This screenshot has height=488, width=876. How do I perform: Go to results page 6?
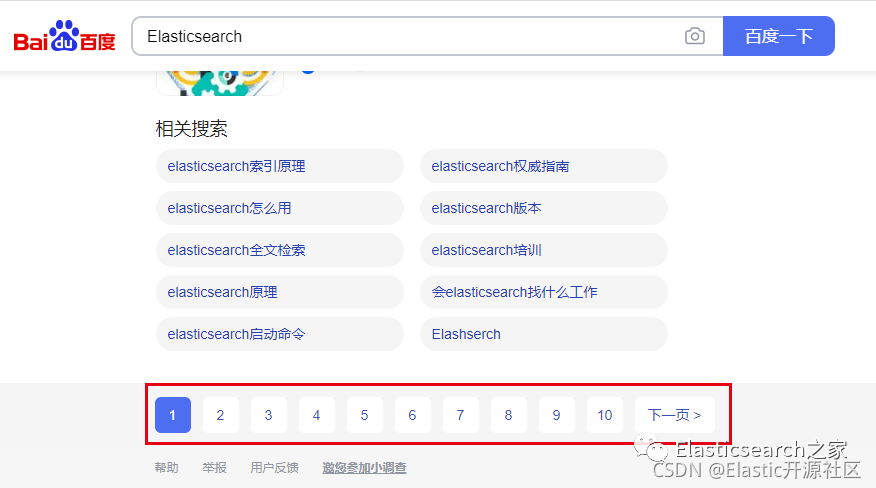click(413, 415)
